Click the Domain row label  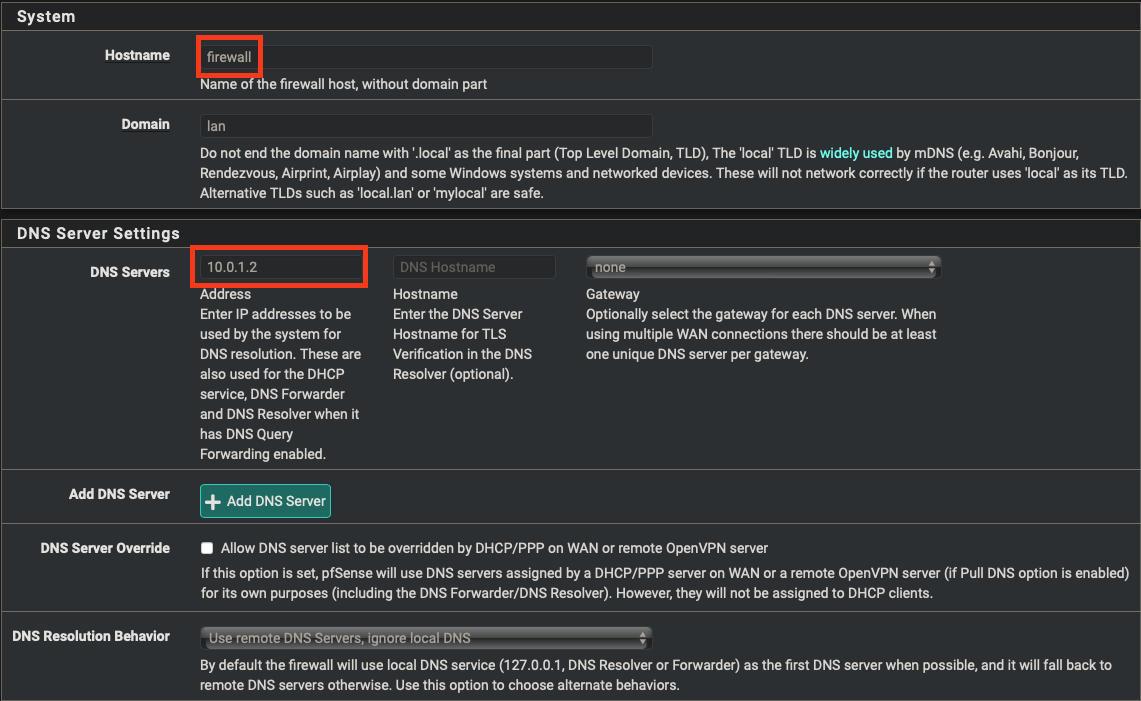pos(146,124)
